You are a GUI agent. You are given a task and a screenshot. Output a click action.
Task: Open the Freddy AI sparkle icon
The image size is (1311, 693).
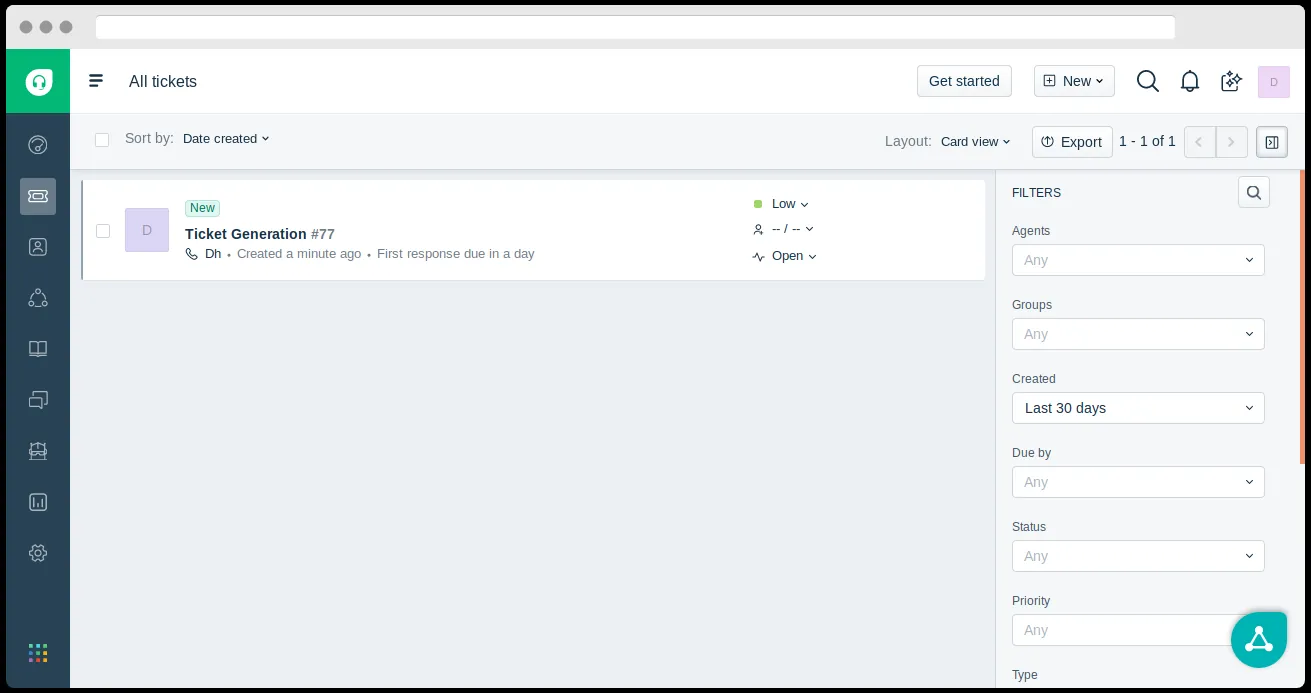[1232, 81]
